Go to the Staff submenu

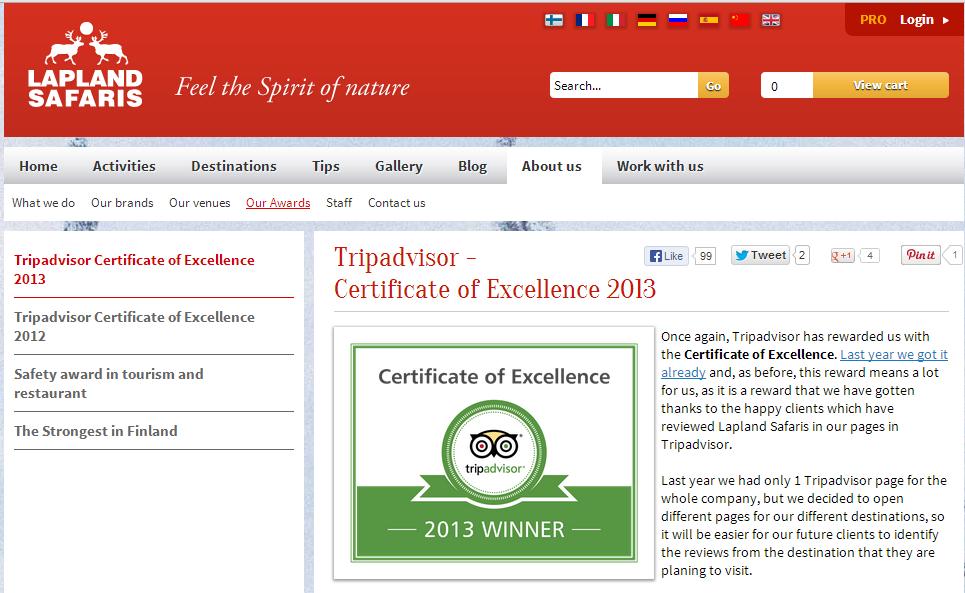pos(339,202)
